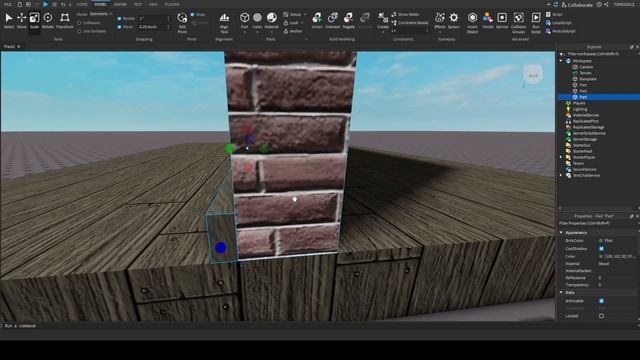
Task: Collapse the Workspace tree node
Action: click(562, 61)
